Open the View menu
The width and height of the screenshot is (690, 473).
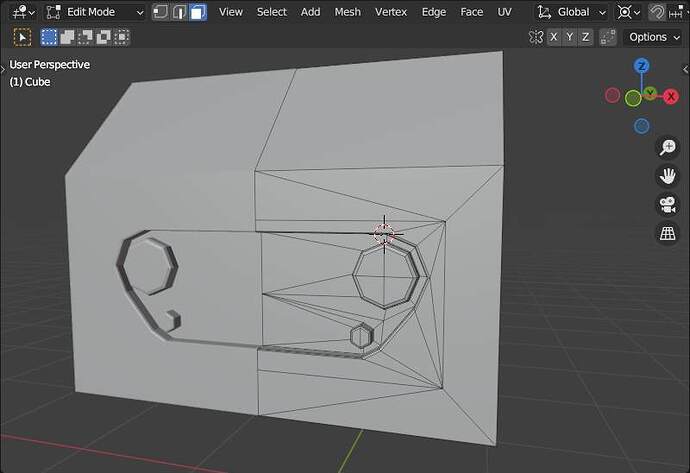(x=231, y=12)
